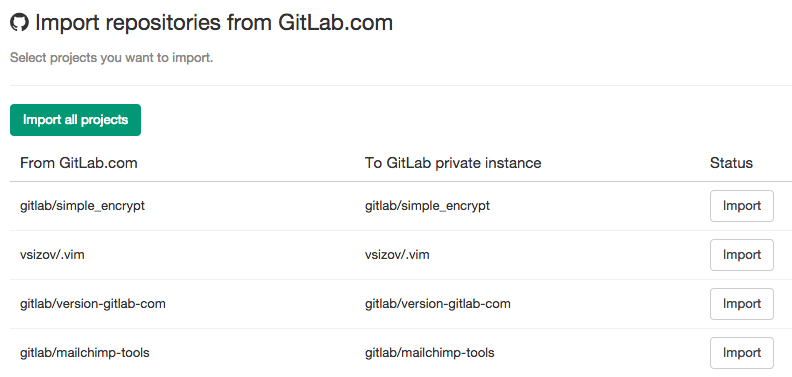Viewport: 792px width, 377px height.
Task: Click the To GitLab private instance header
Action: [453, 163]
